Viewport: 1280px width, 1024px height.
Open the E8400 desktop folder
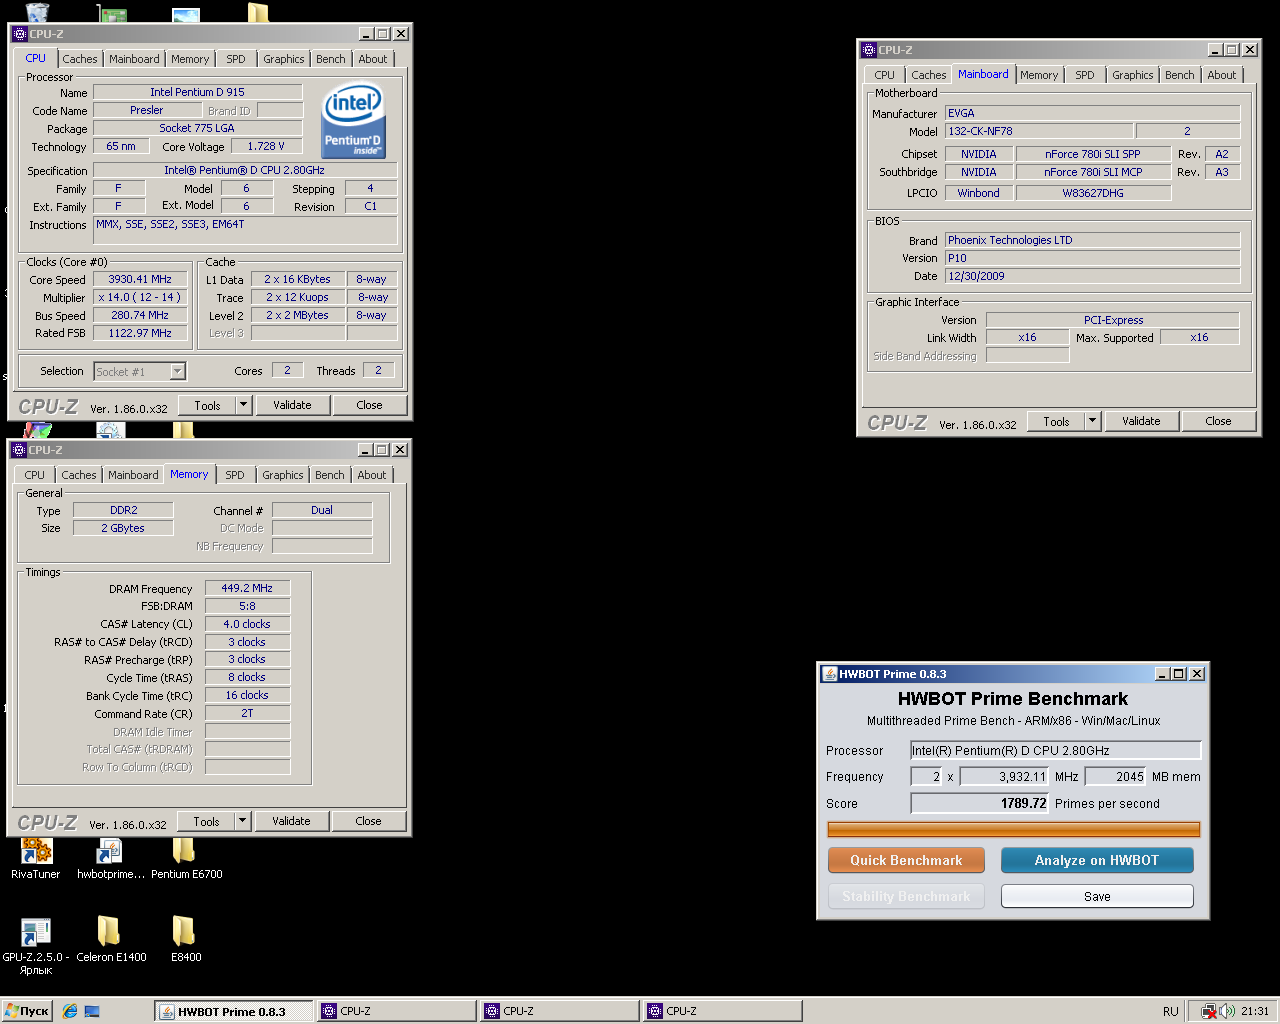pyautogui.click(x=184, y=932)
